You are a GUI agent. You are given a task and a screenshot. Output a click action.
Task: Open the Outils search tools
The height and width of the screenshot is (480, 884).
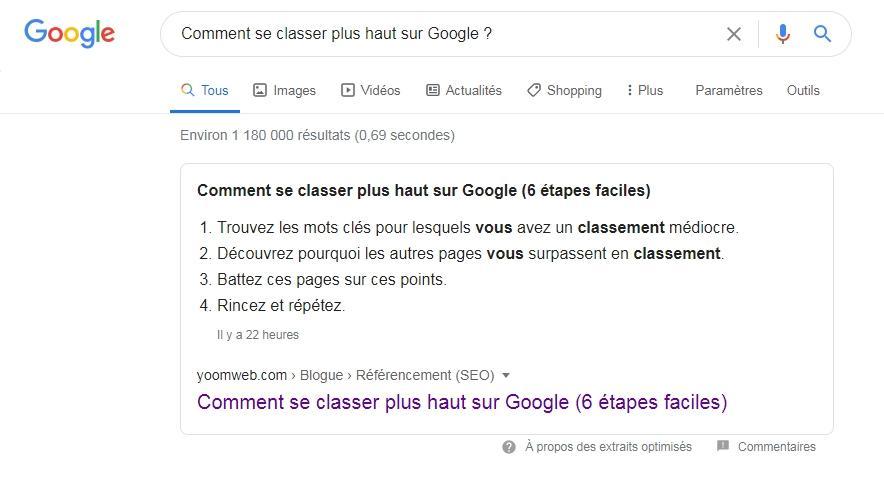click(803, 90)
